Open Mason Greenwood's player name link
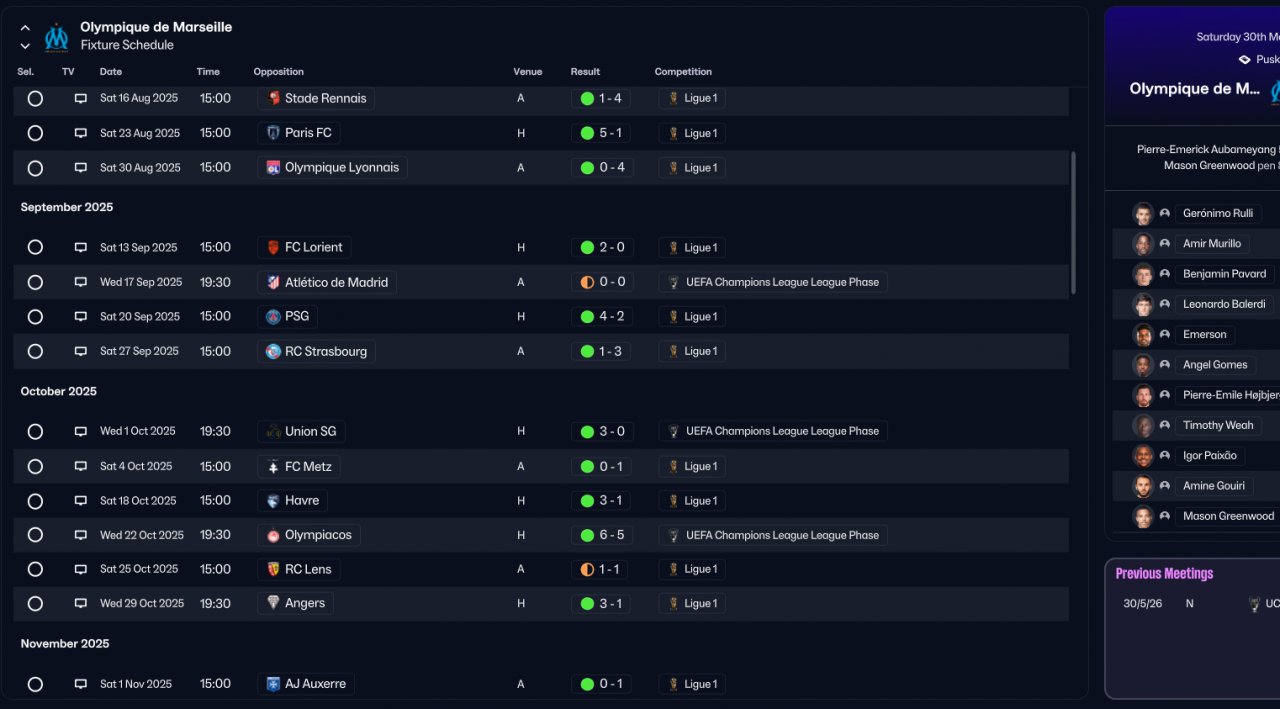Screen dimensions: 1280x709 (x=1228, y=516)
